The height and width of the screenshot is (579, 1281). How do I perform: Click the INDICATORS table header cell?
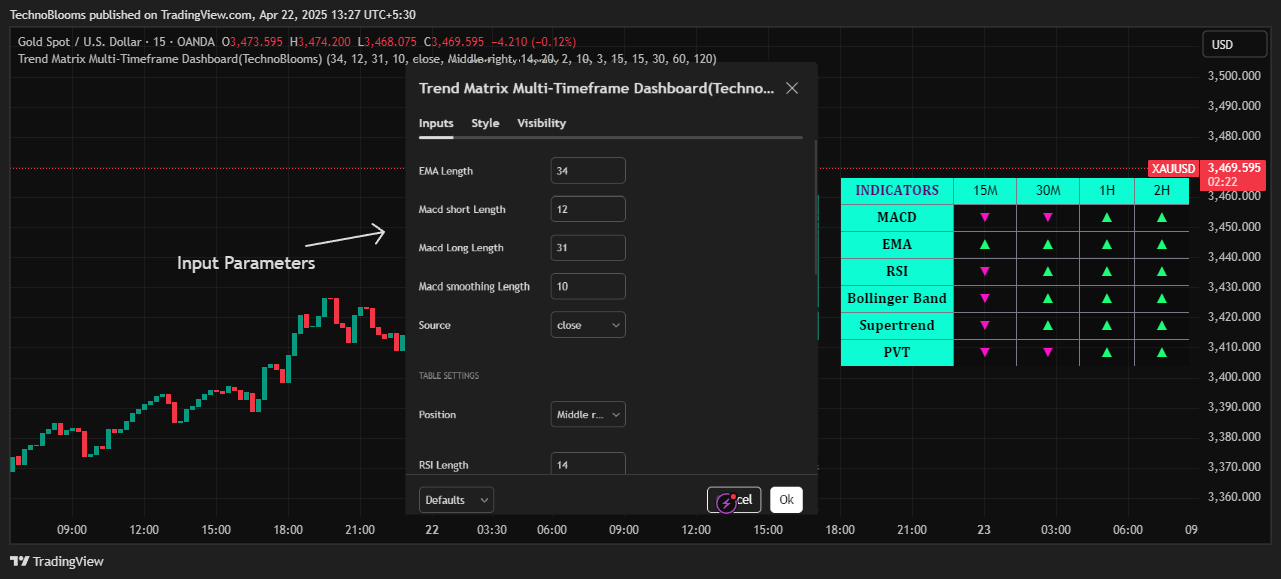point(897,191)
